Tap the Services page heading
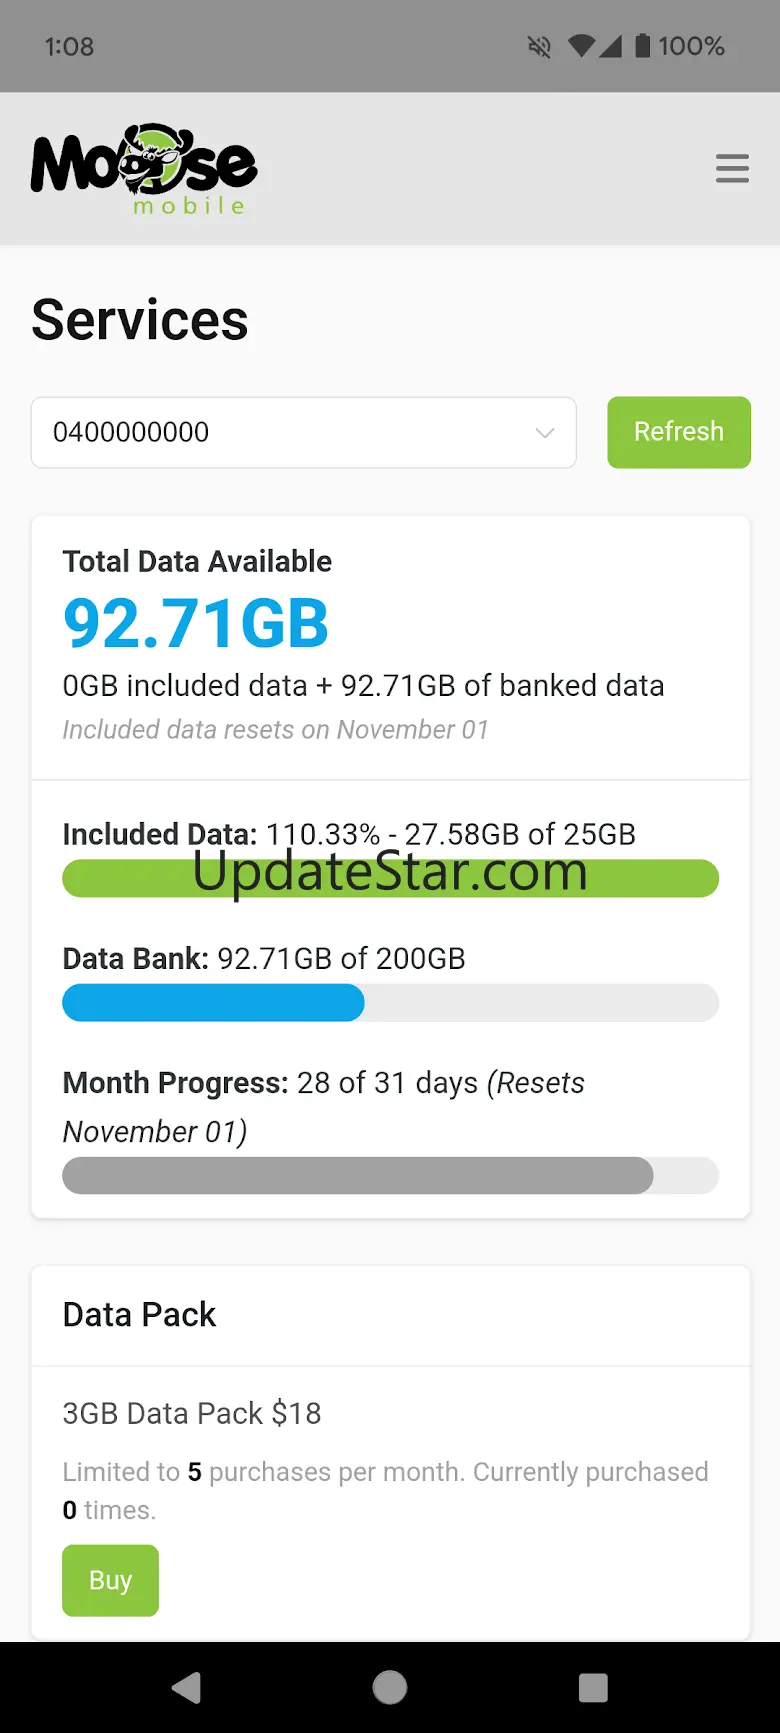 [140, 320]
